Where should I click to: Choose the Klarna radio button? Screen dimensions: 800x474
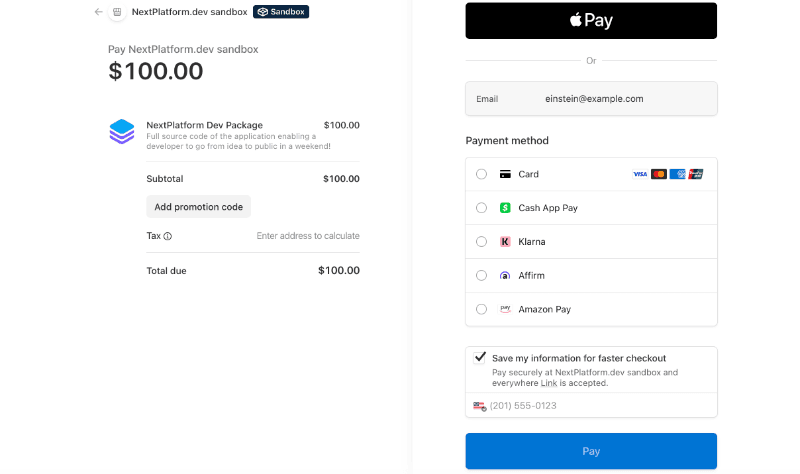tap(482, 242)
